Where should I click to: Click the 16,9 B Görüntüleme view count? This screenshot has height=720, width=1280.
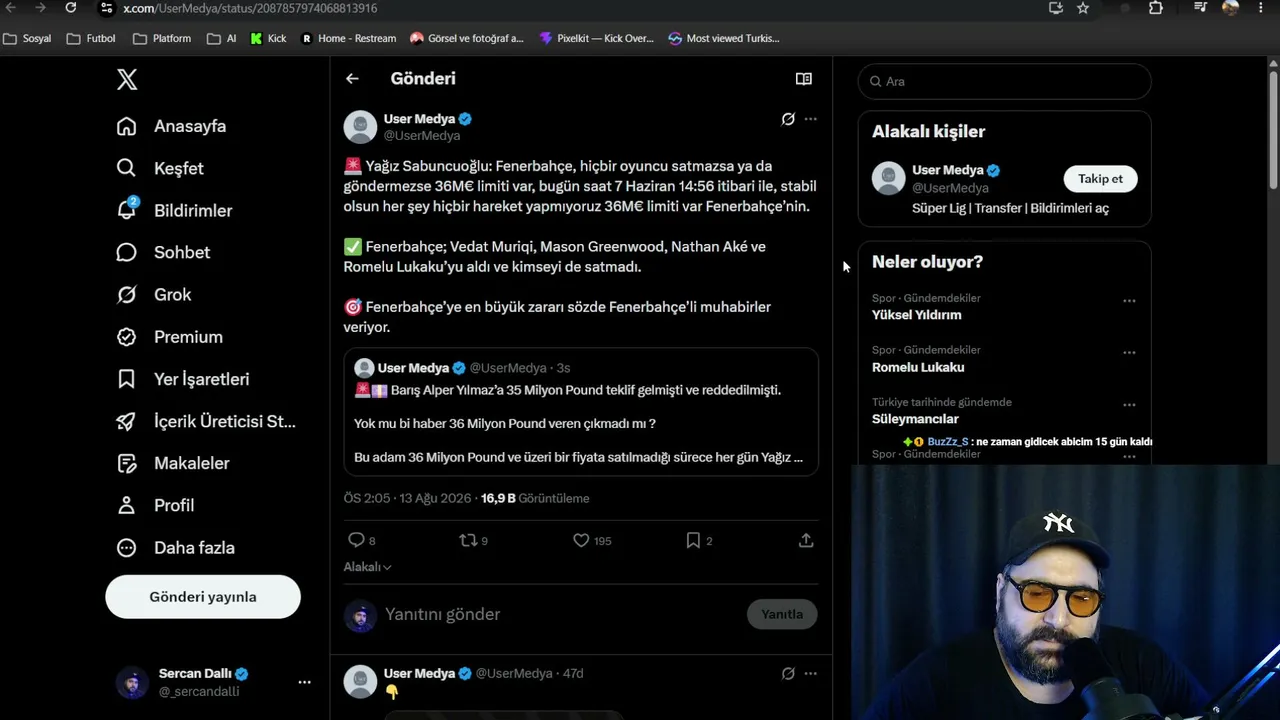[x=535, y=498]
